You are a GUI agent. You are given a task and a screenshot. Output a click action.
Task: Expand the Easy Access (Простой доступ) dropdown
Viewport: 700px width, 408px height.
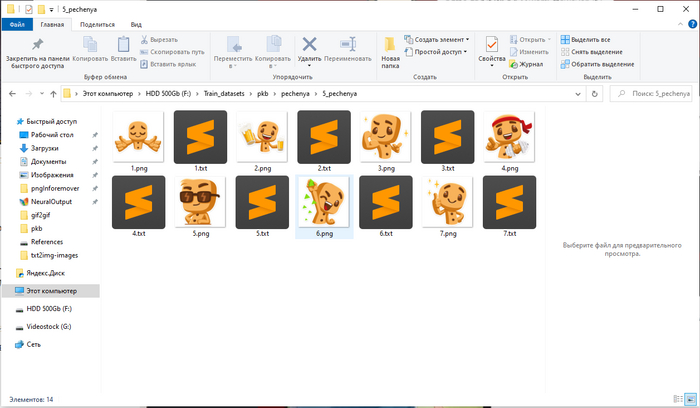tap(438, 52)
